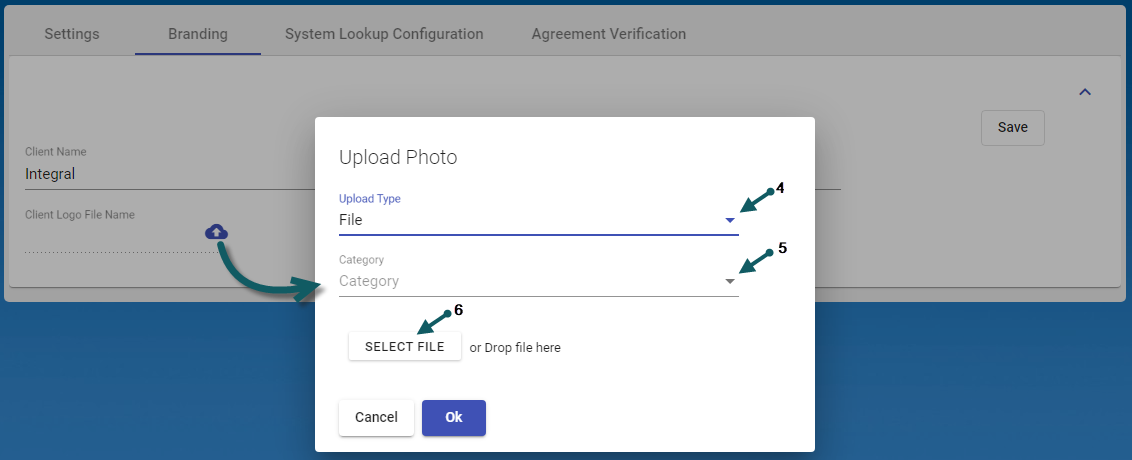Switch to the Settings tab
Viewport: 1132px width, 460px height.
click(x=72, y=34)
